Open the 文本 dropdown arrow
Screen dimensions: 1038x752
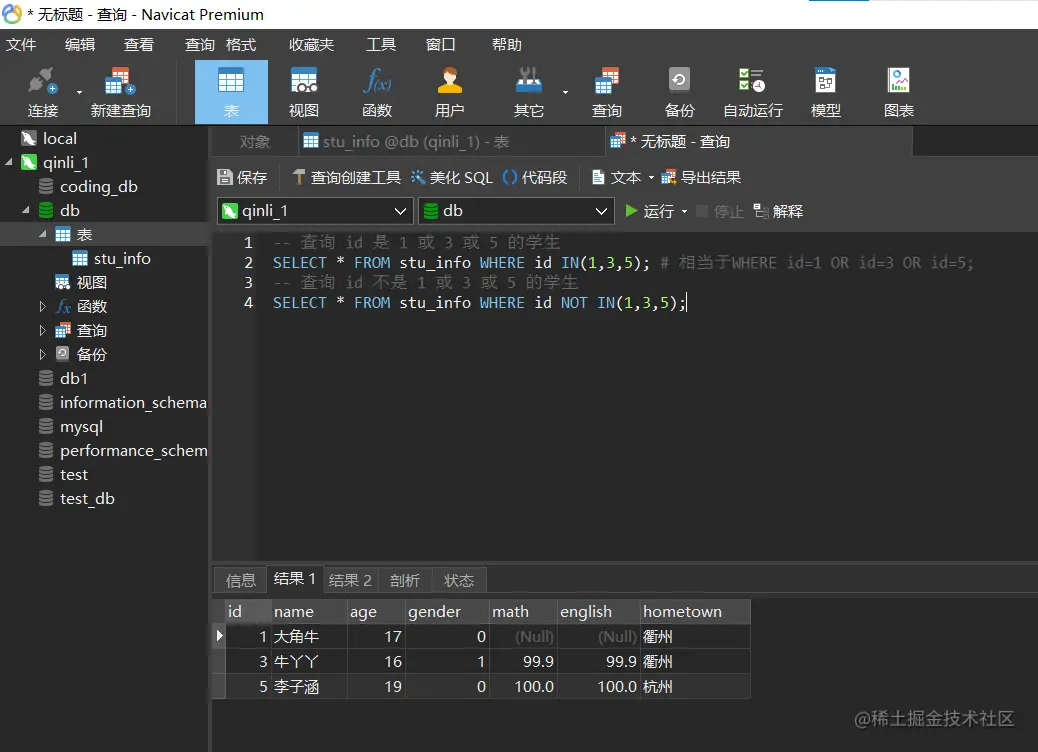tap(651, 177)
